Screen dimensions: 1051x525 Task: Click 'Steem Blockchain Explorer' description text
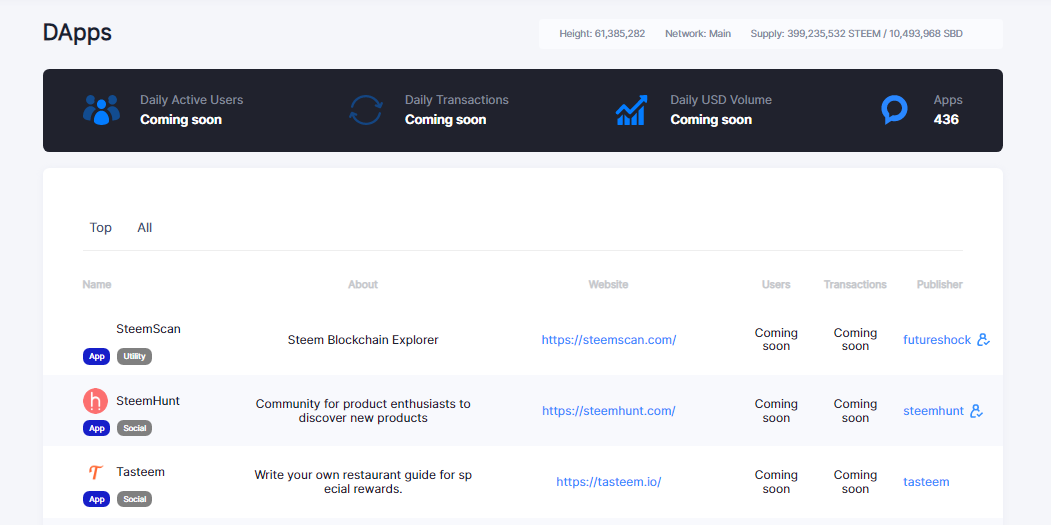pyautogui.click(x=363, y=340)
